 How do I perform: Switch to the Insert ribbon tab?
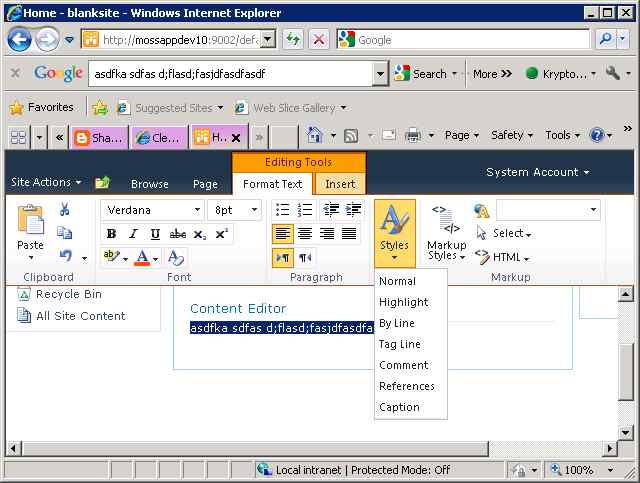(340, 184)
